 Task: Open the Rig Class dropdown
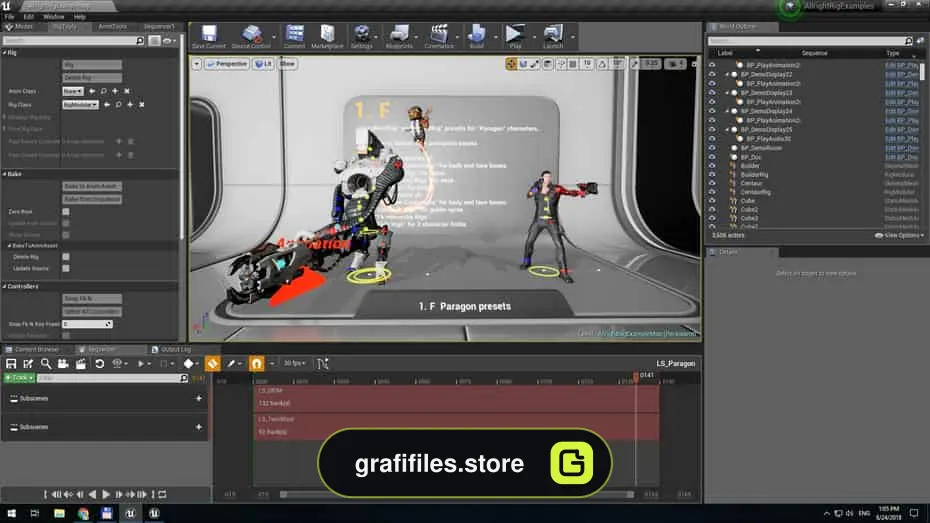point(80,104)
